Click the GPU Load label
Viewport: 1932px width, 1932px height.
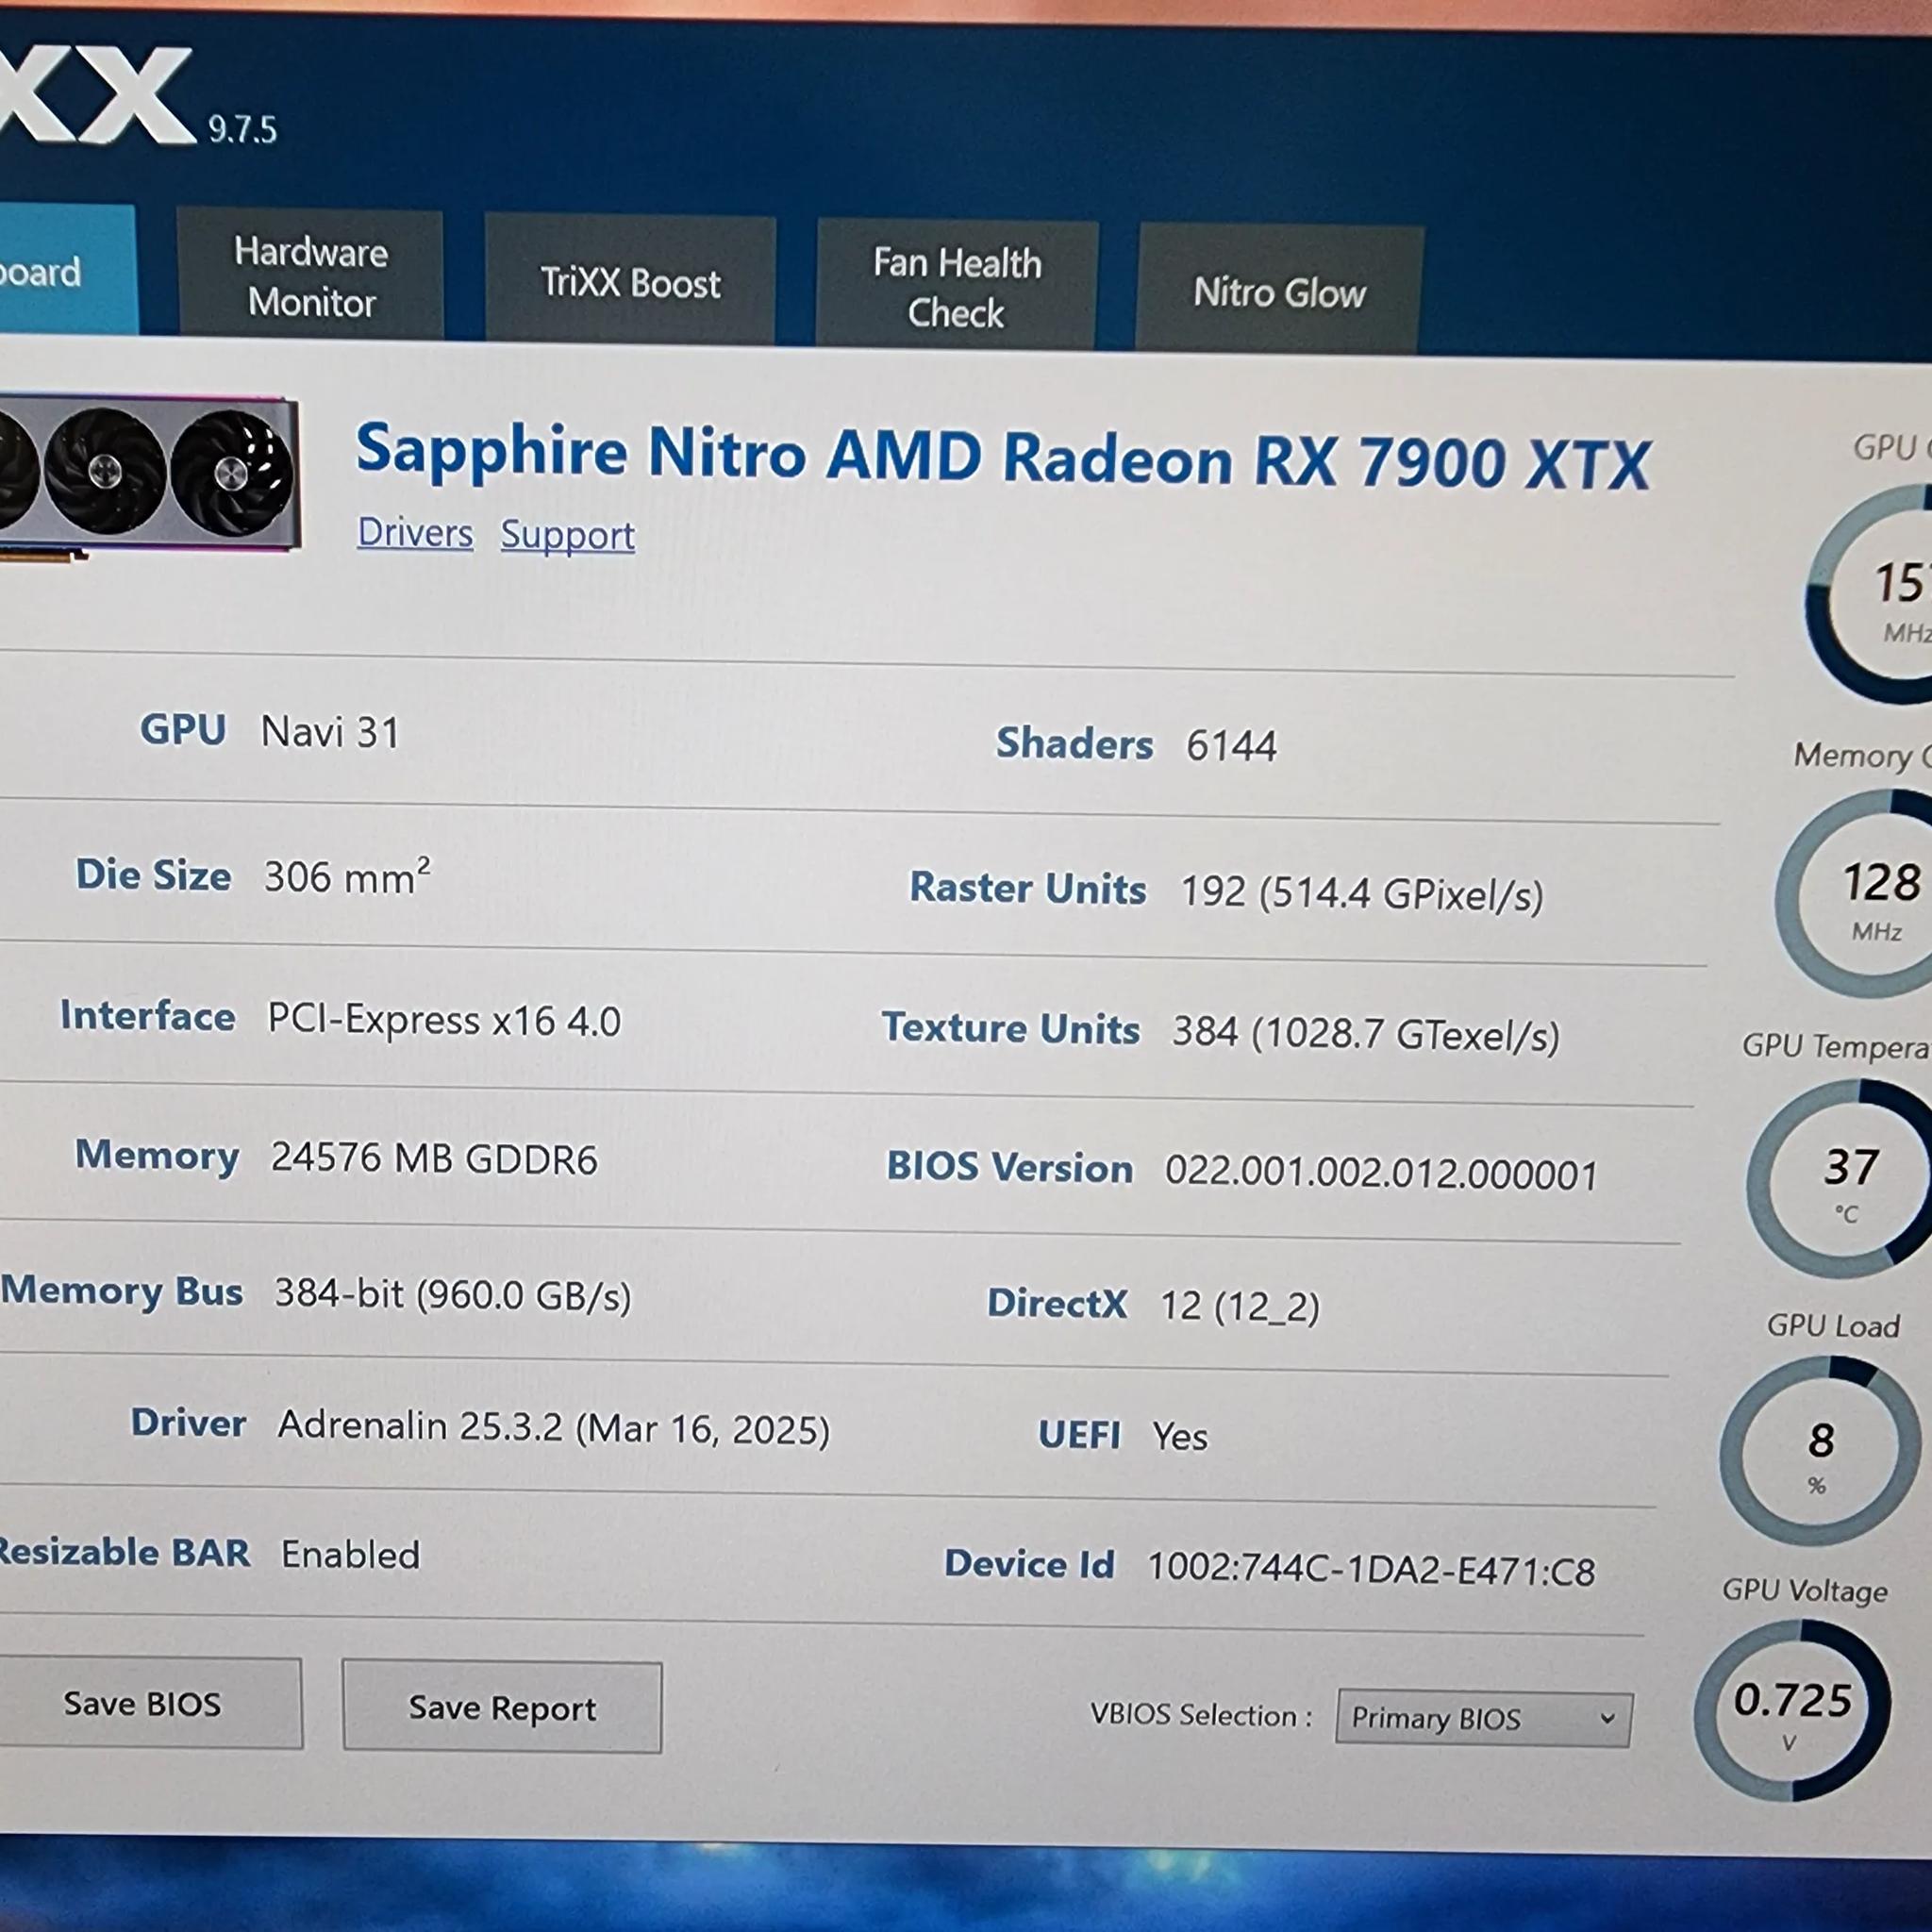click(x=1833, y=1325)
